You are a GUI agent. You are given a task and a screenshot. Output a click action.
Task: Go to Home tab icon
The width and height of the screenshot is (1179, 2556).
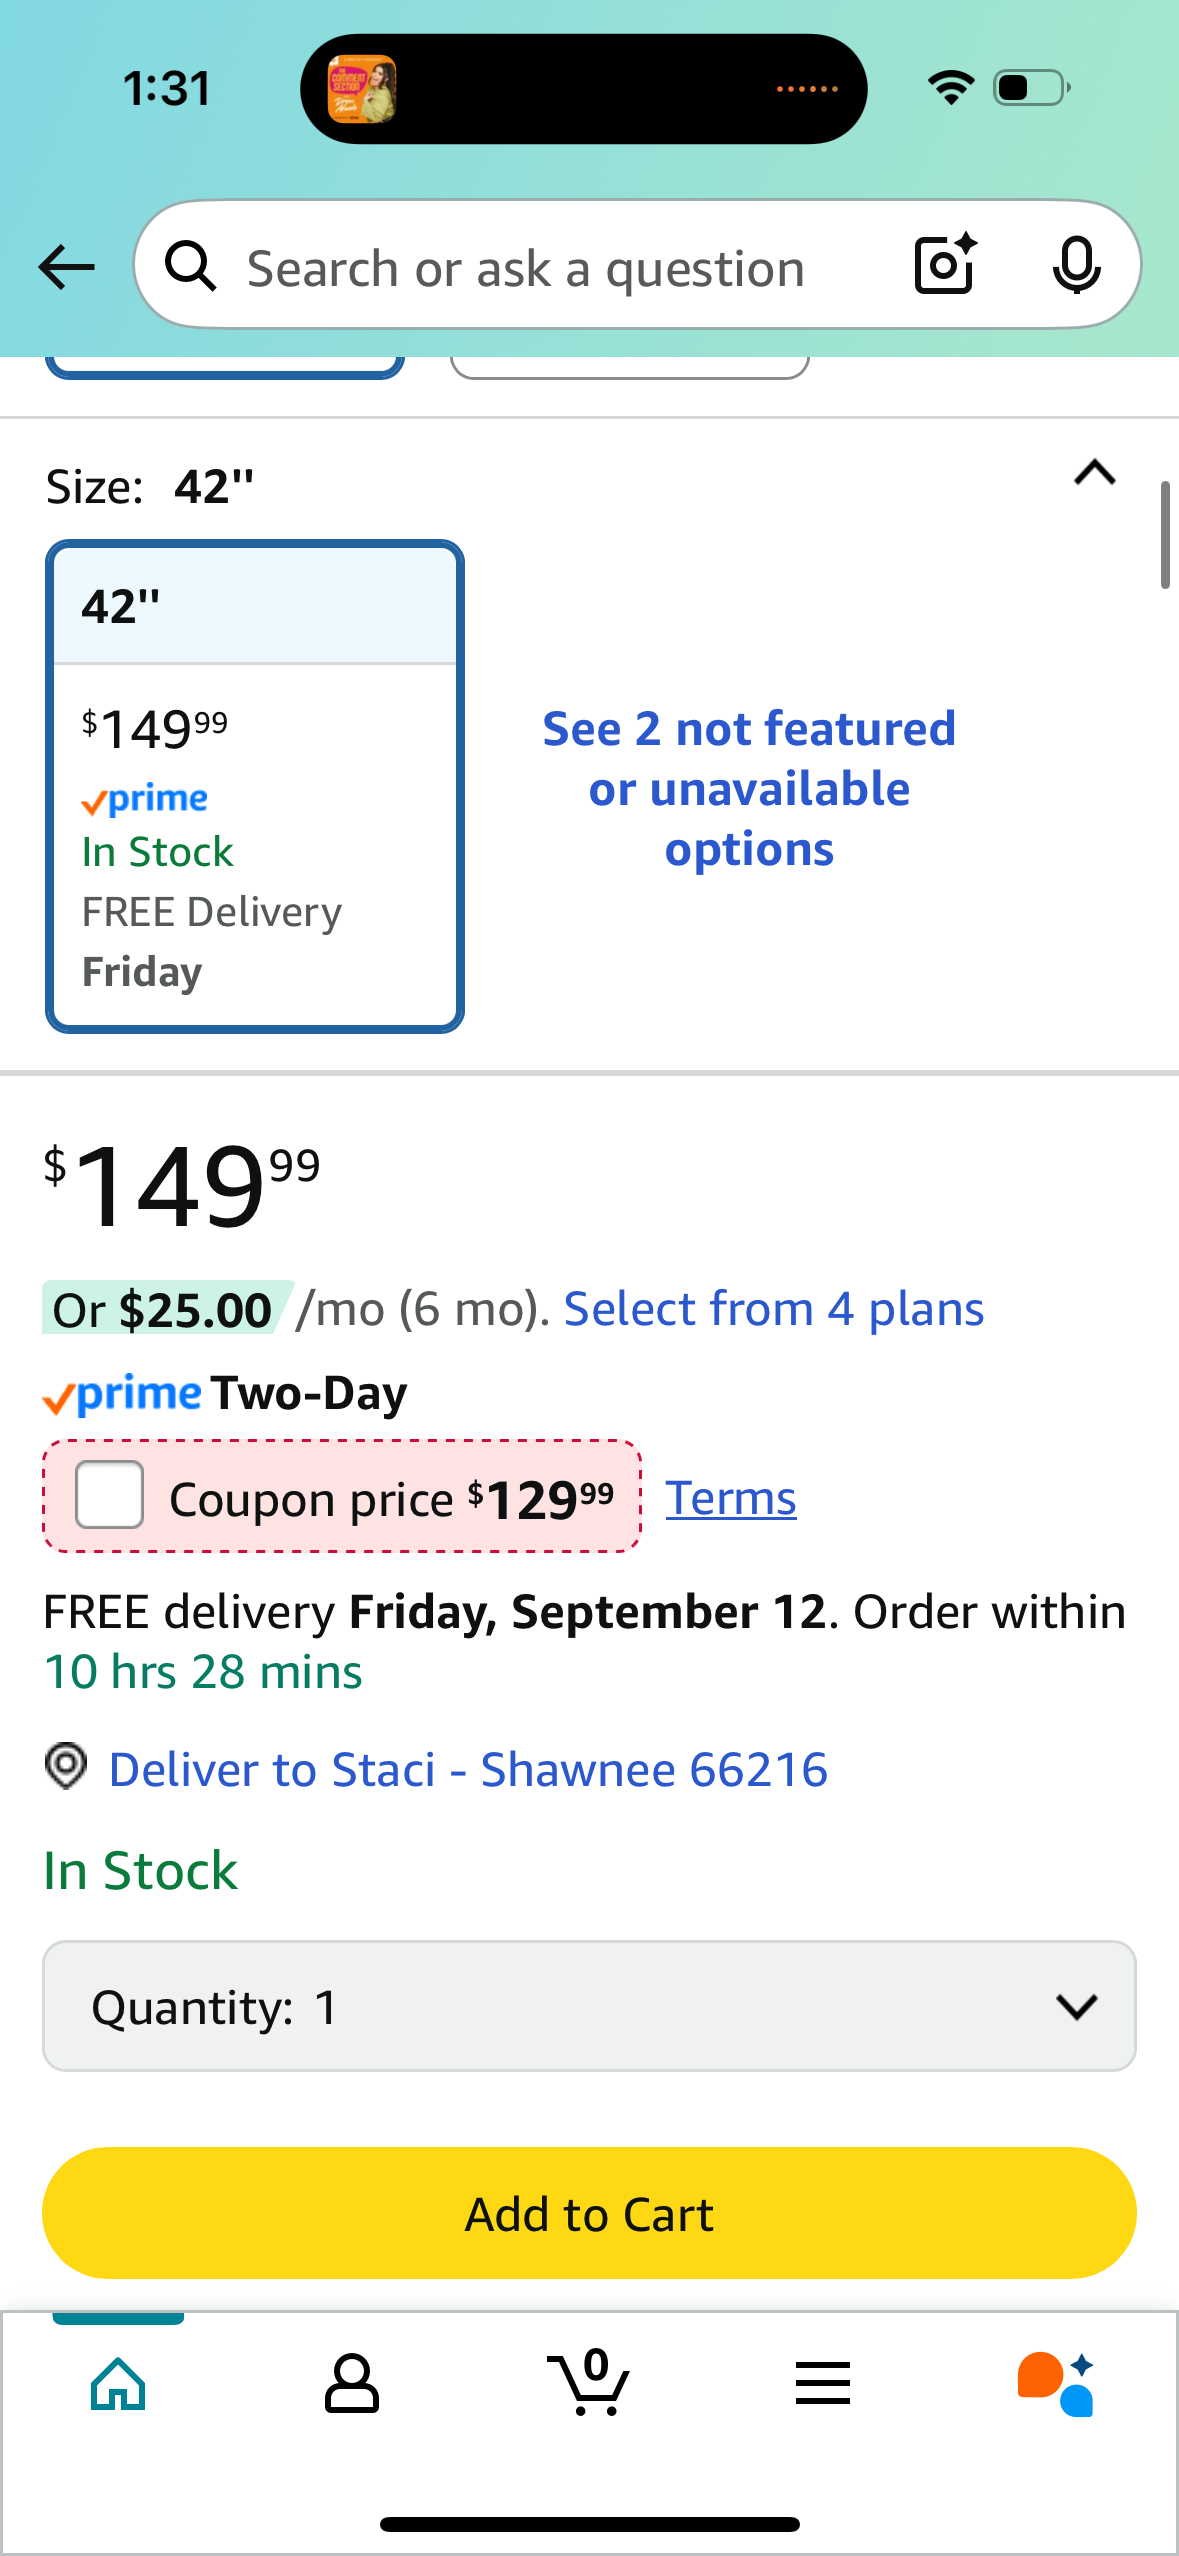tap(118, 2384)
